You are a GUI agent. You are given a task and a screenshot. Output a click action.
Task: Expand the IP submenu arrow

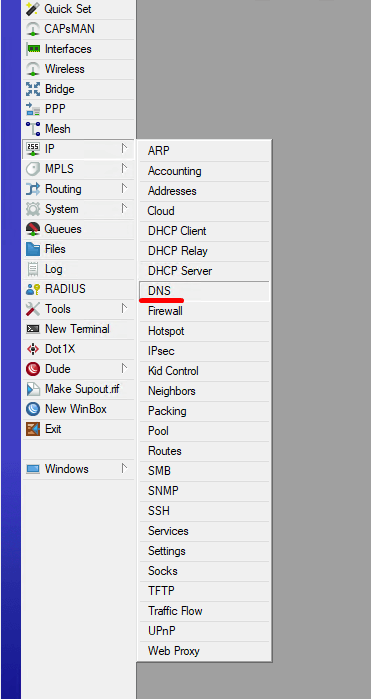pos(125,148)
